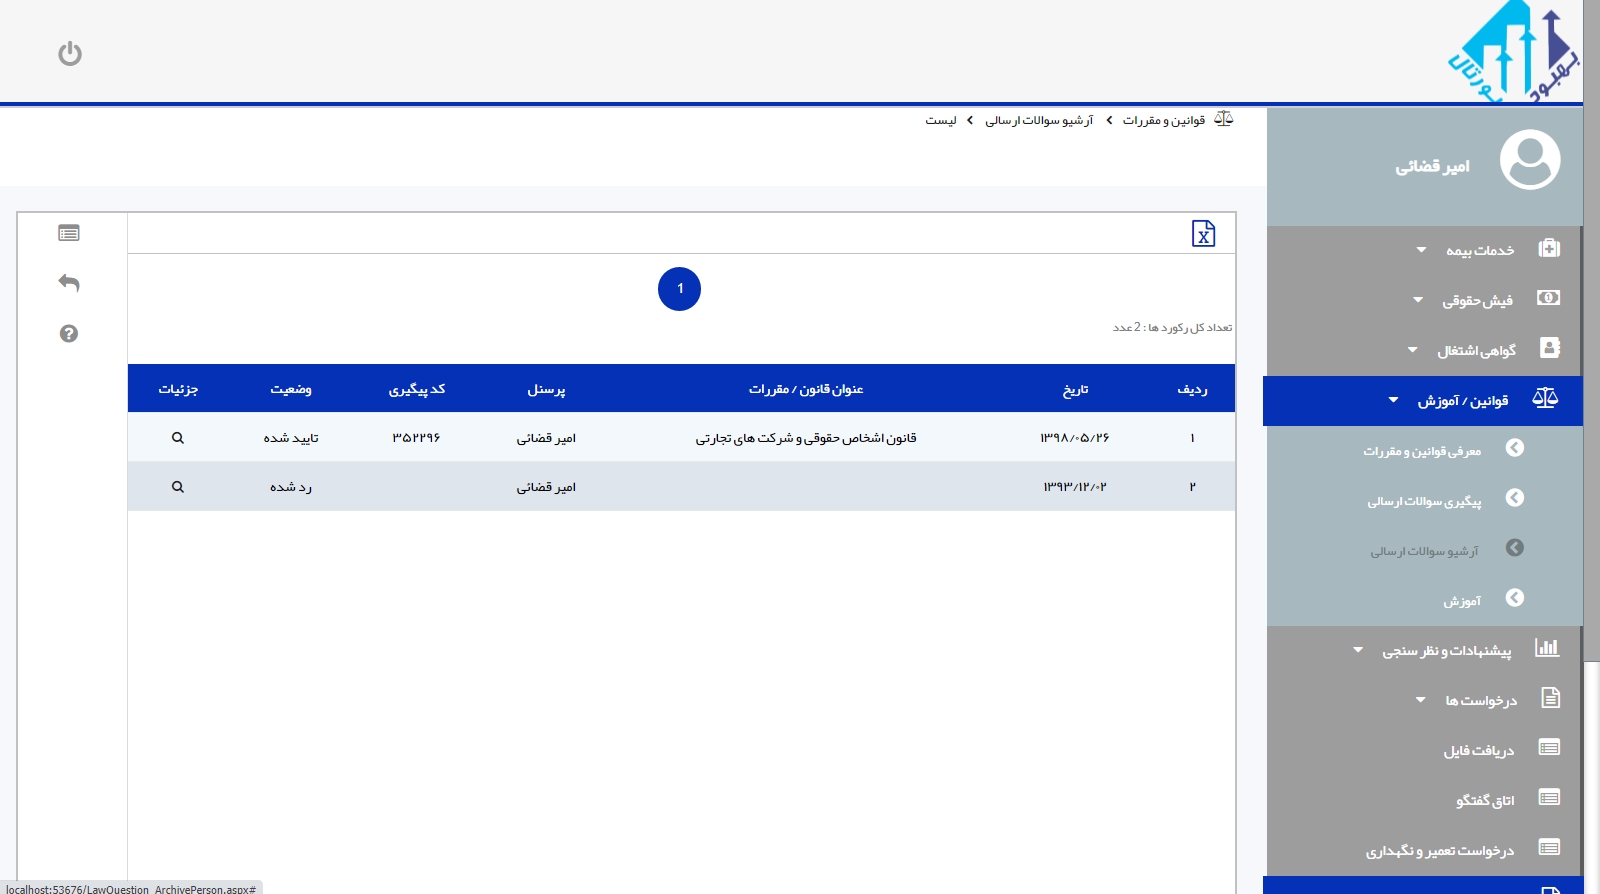The width and height of the screenshot is (1600, 894).
Task: Click قوانین و مقررات breadcrumb link
Action: pos(1163,120)
